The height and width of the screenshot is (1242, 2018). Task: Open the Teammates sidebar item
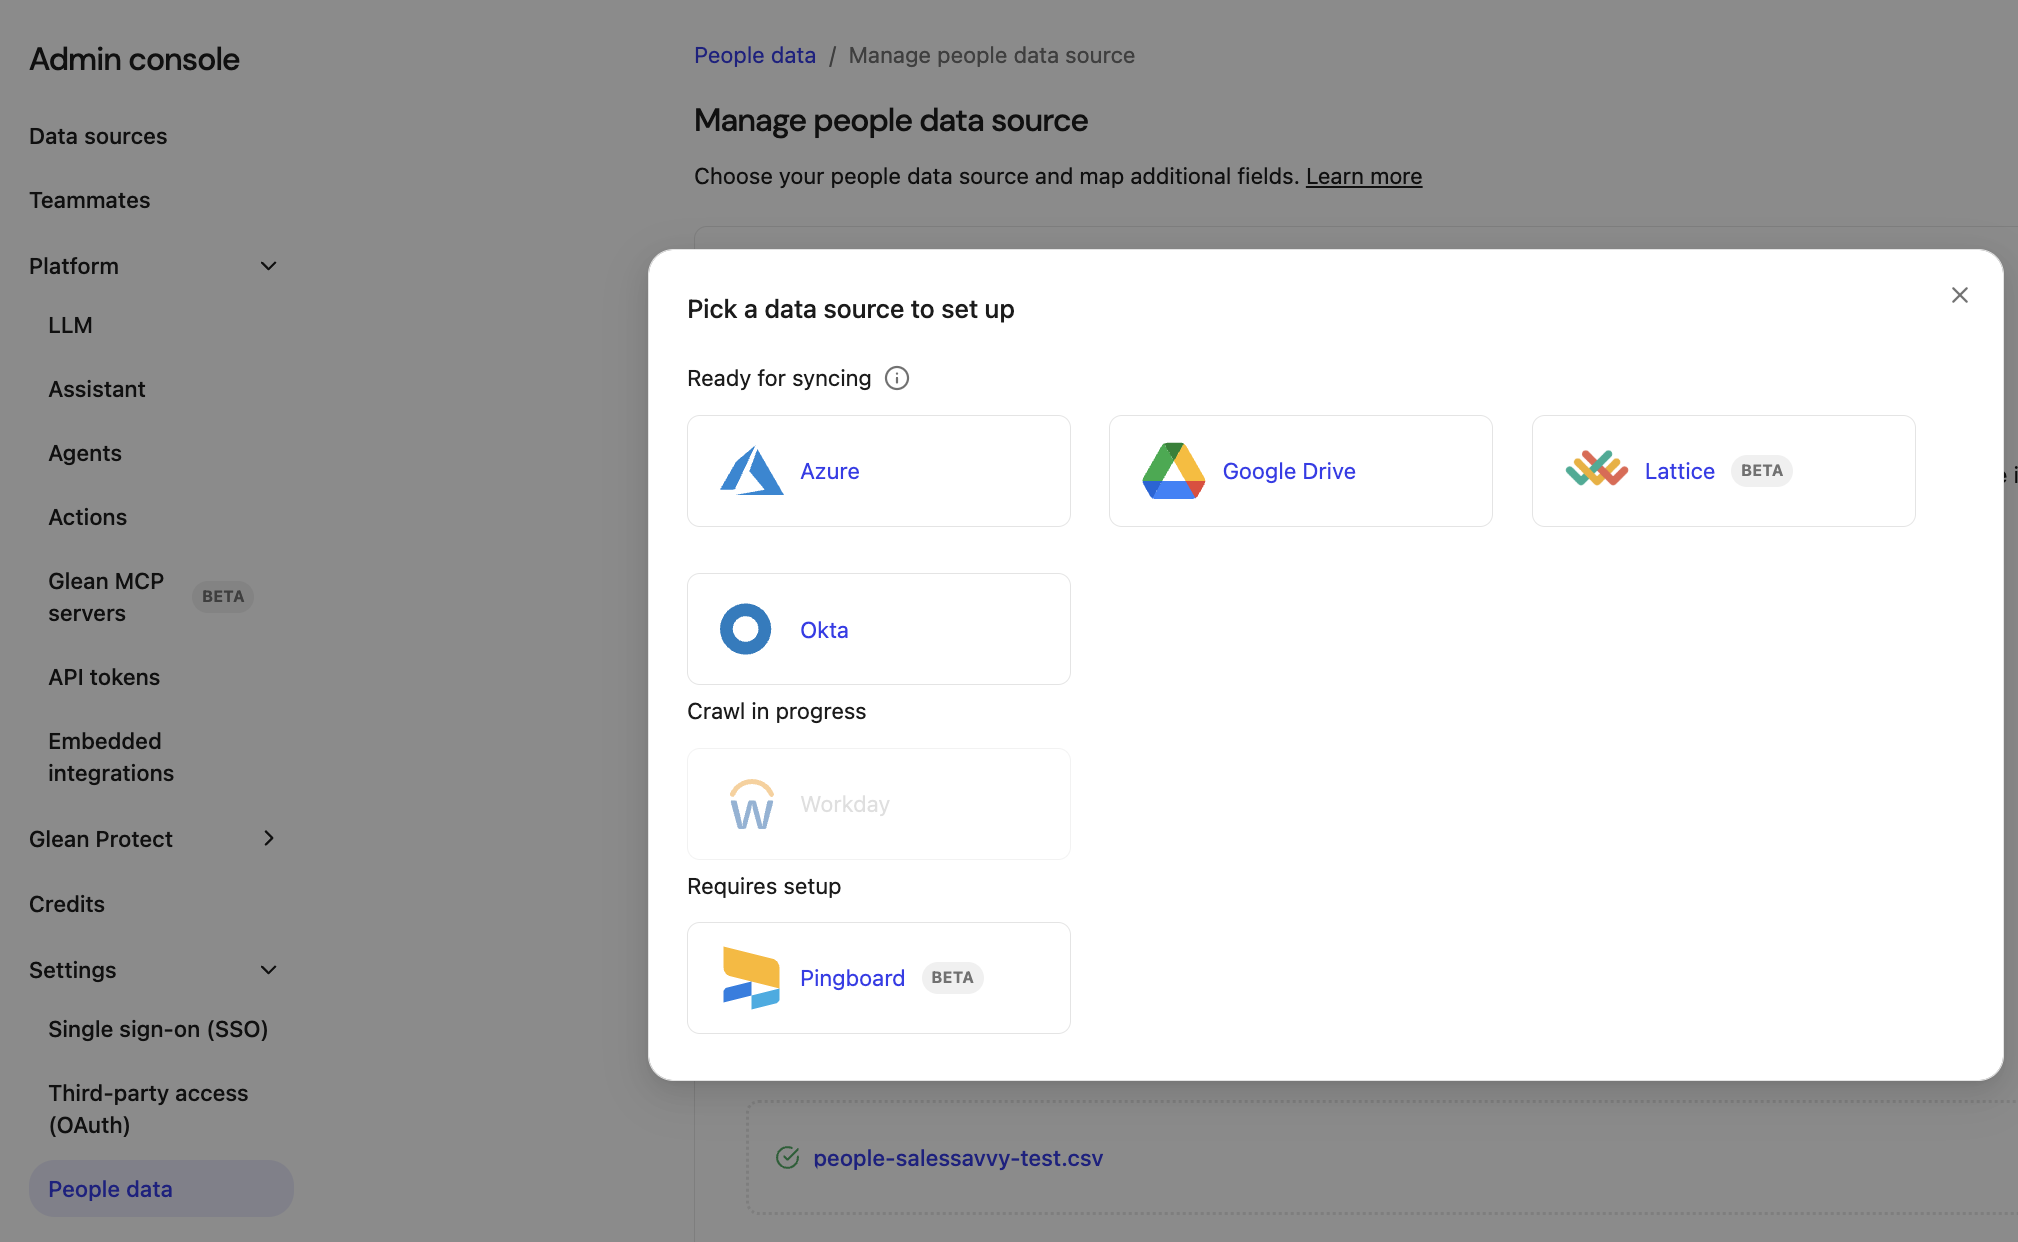coord(89,200)
